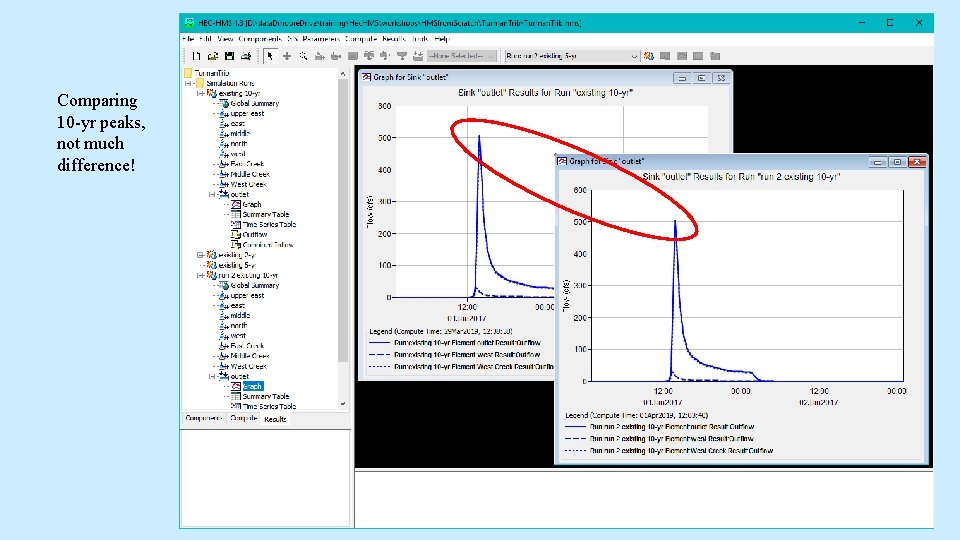Switch to the Compute tab below tree
This screenshot has width=960, height=540.
(x=243, y=419)
